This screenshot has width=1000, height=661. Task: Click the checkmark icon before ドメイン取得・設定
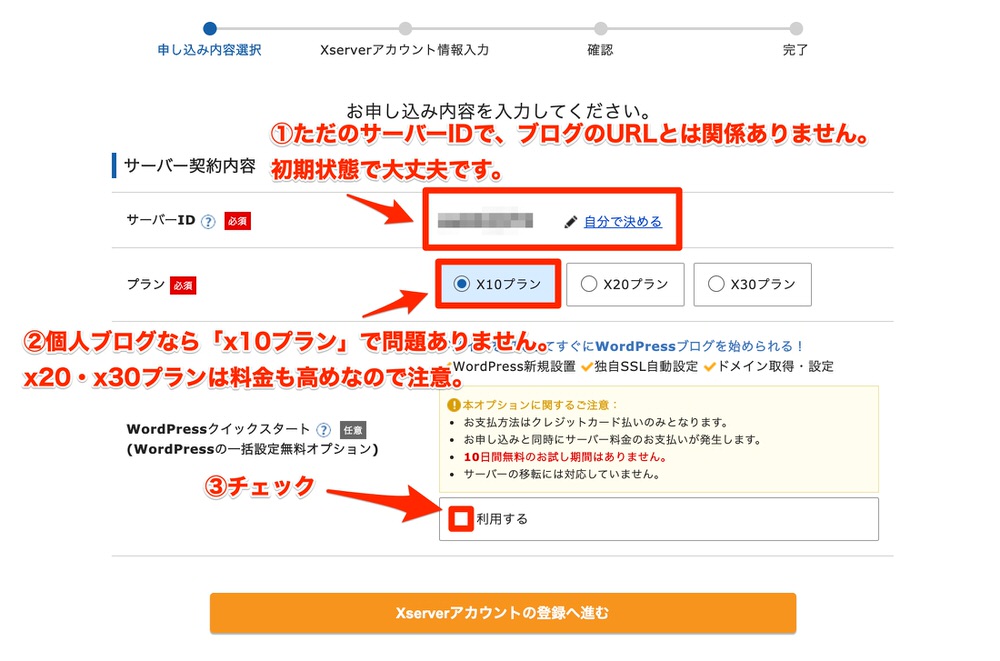[709, 366]
